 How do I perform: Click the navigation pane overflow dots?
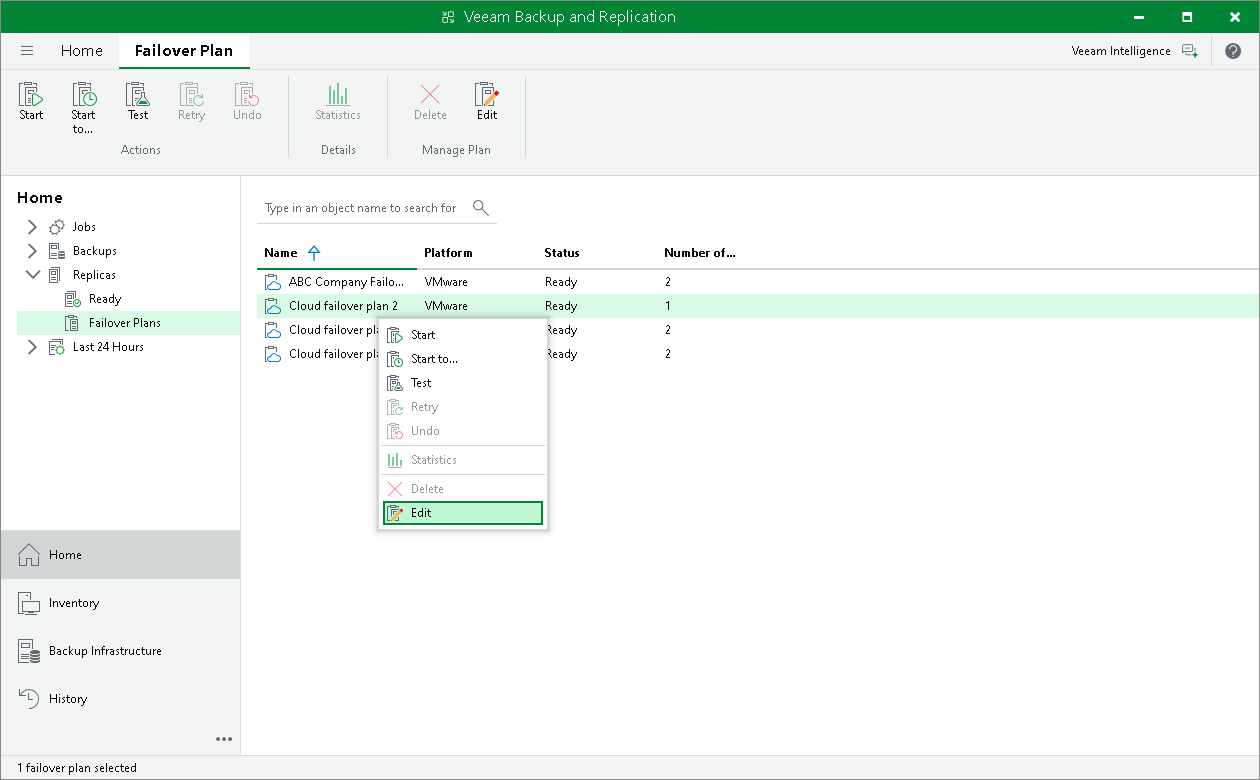click(x=224, y=739)
